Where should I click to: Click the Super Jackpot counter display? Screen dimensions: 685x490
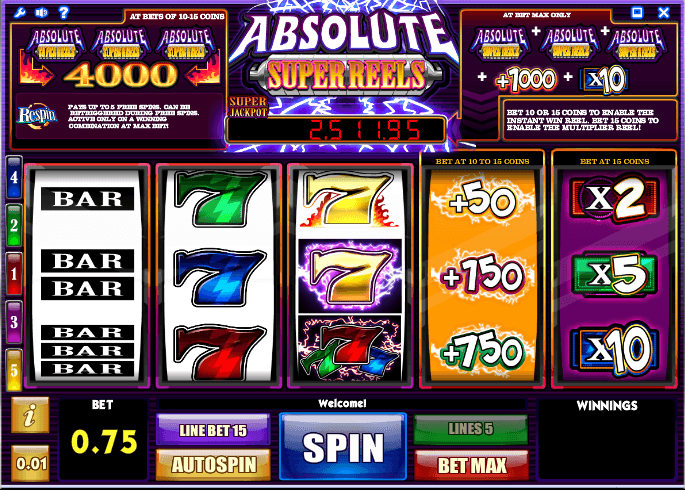click(x=336, y=130)
